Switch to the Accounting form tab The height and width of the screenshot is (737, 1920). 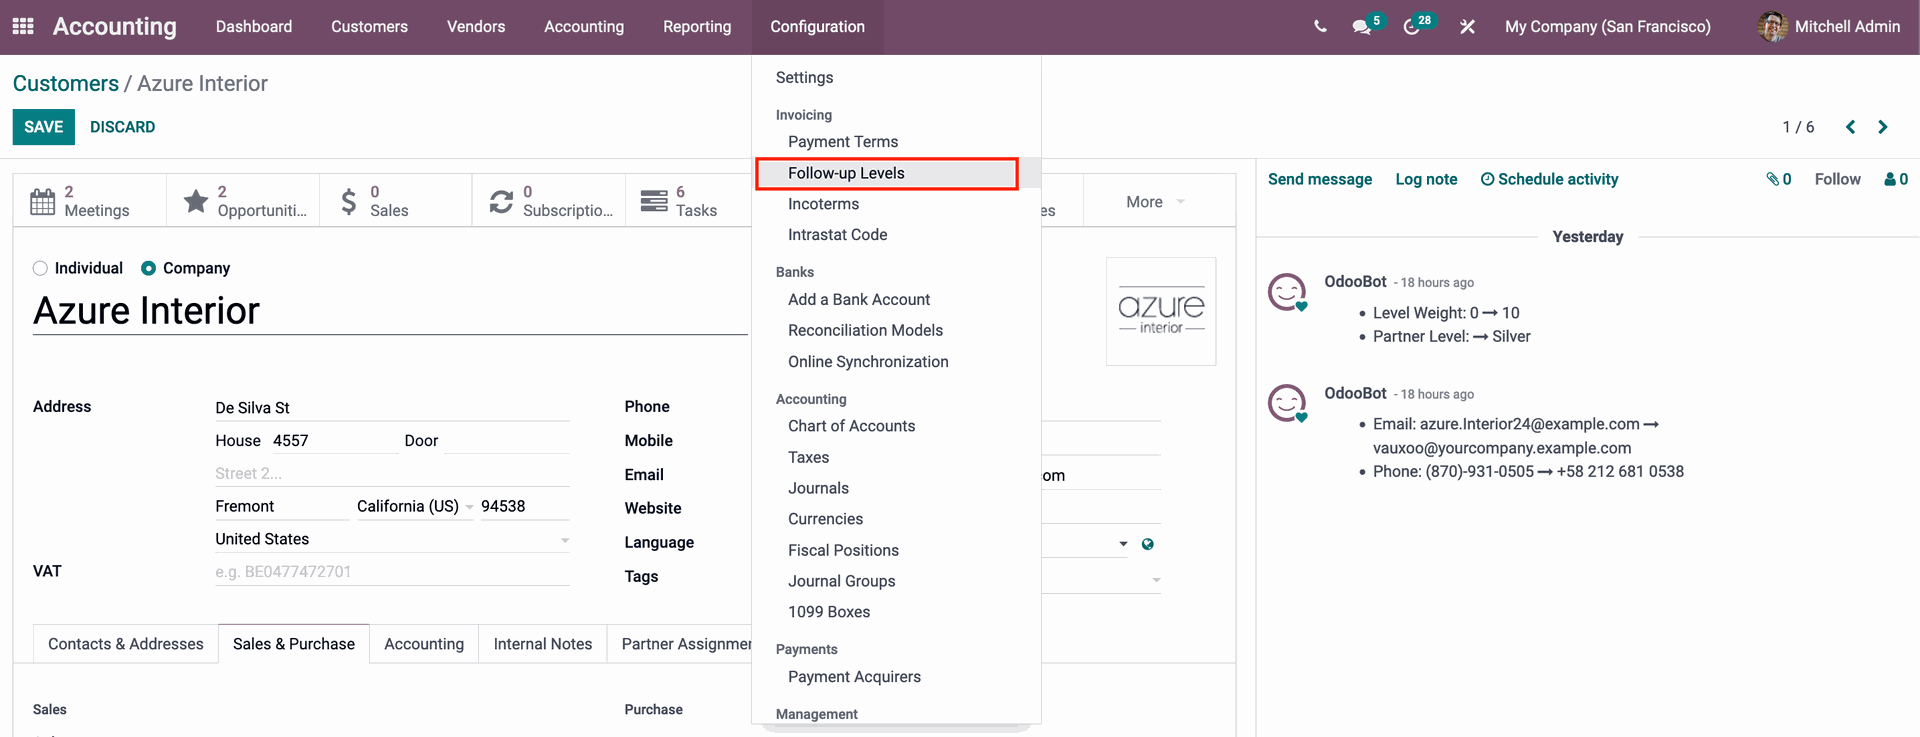click(x=424, y=644)
